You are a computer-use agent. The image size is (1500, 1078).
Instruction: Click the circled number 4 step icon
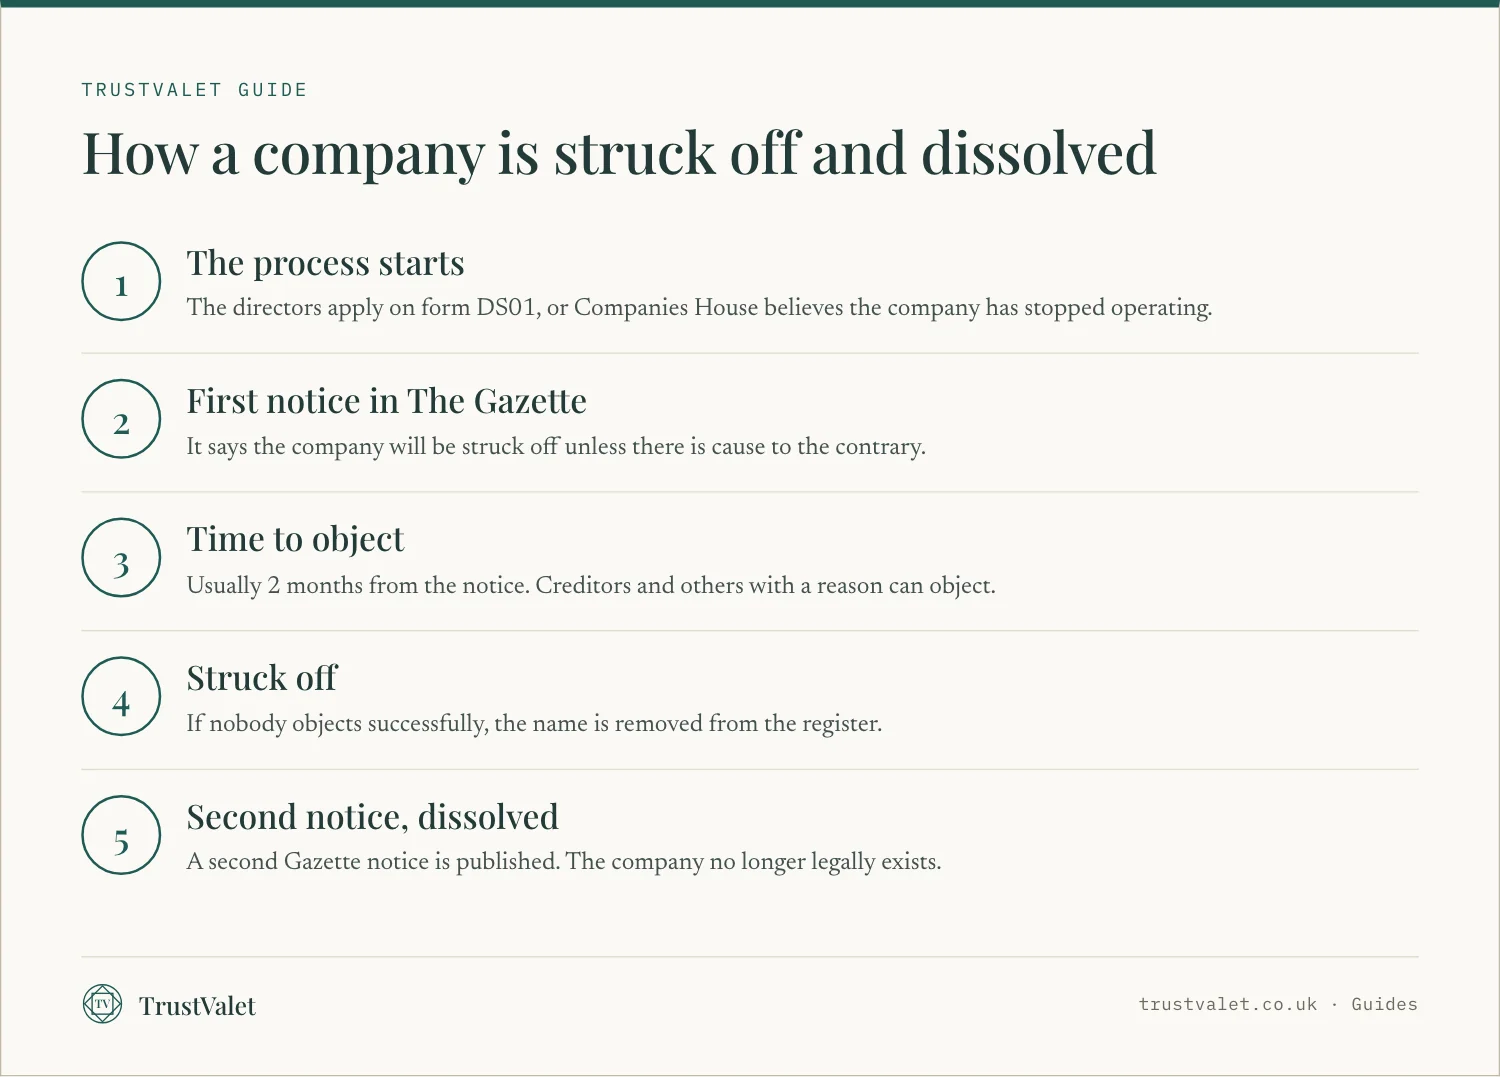(x=121, y=696)
